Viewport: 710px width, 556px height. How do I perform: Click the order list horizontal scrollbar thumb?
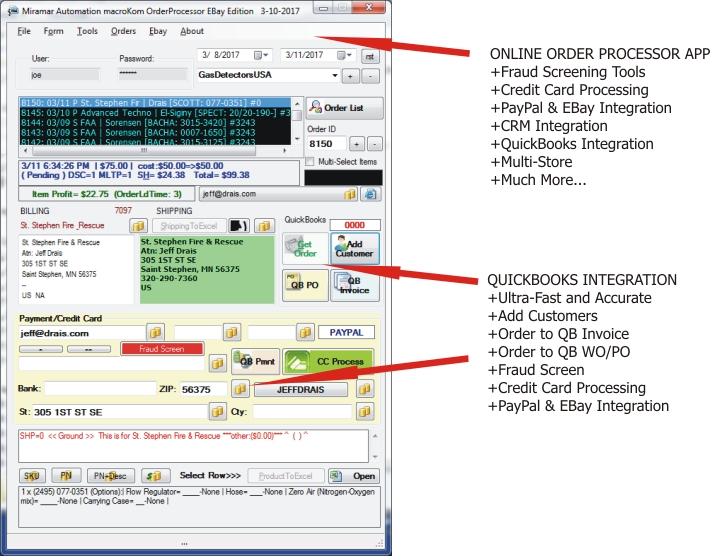pyautogui.click(x=144, y=150)
